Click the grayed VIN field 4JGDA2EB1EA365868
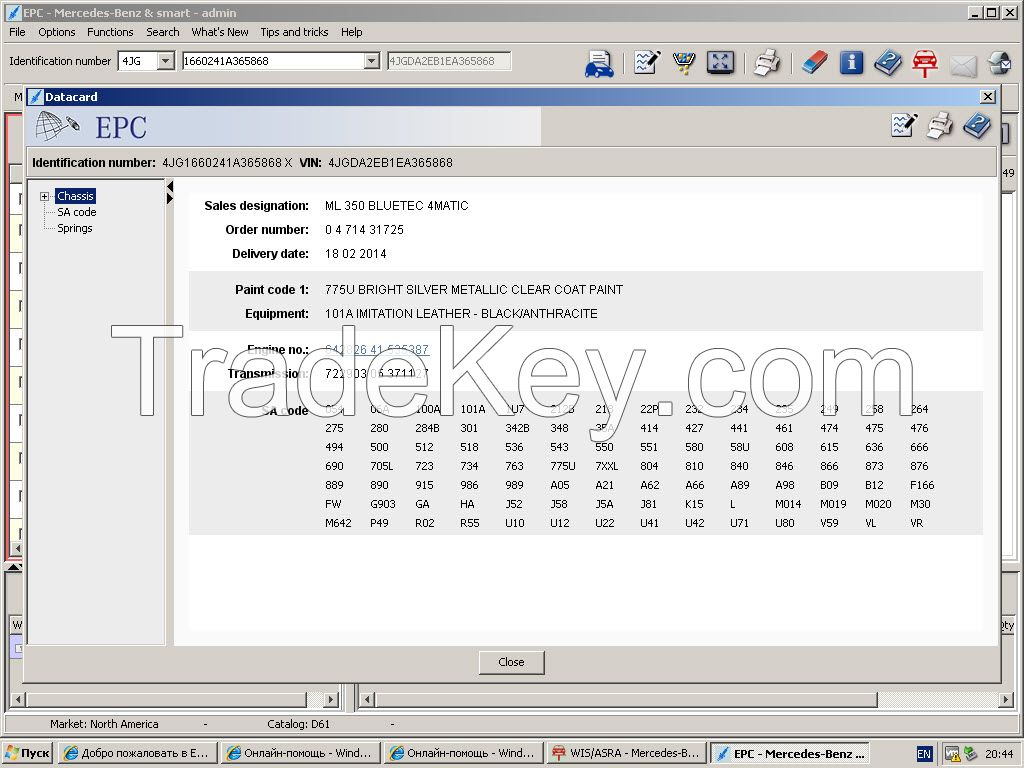This screenshot has width=1024, height=768. pos(449,61)
